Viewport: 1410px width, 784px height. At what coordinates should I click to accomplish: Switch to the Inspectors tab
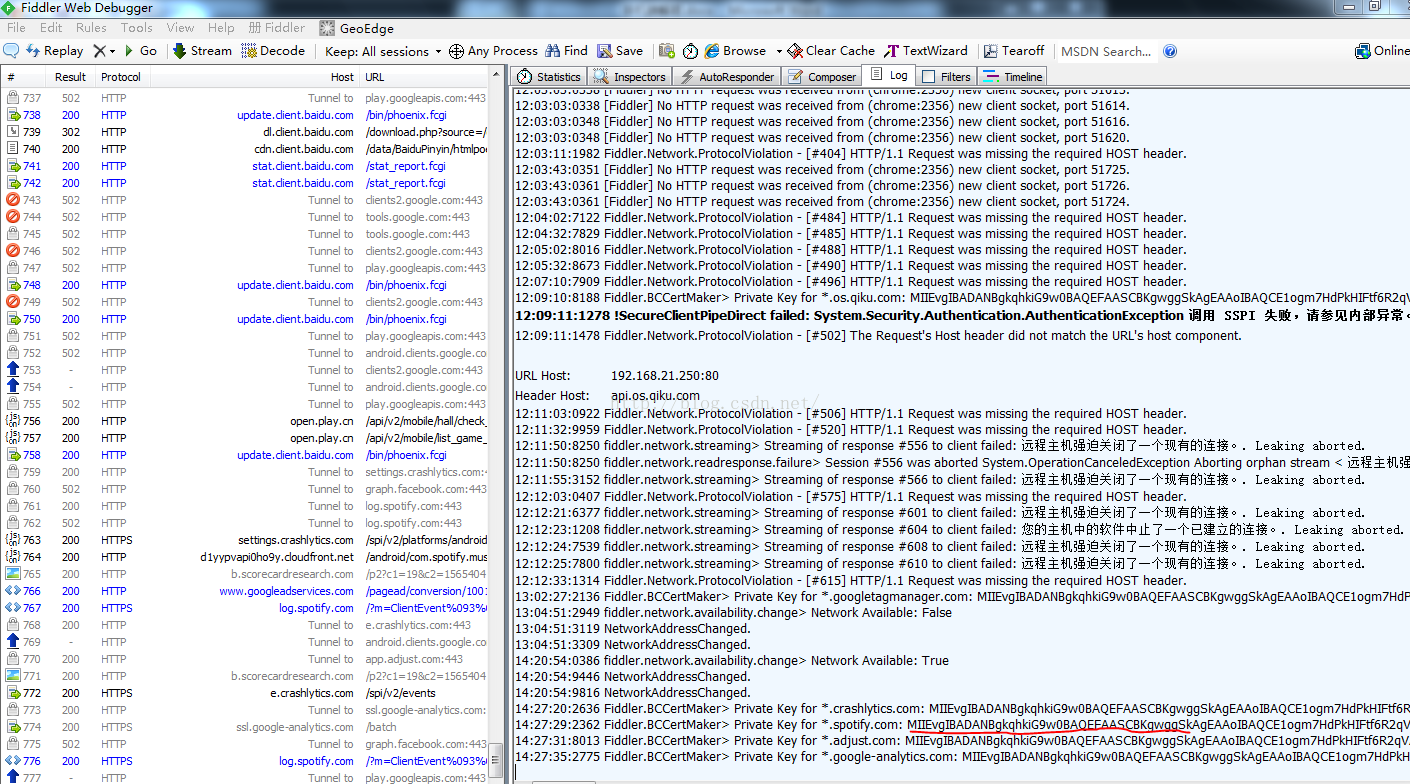pyautogui.click(x=630, y=76)
